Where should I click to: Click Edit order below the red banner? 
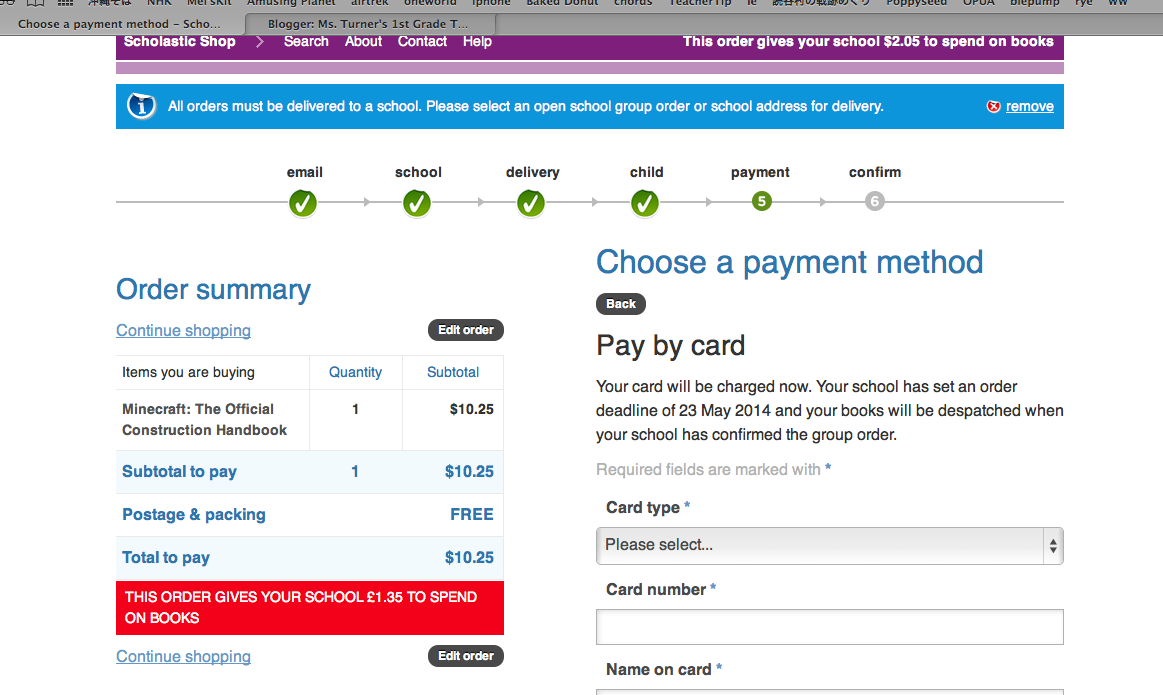466,656
